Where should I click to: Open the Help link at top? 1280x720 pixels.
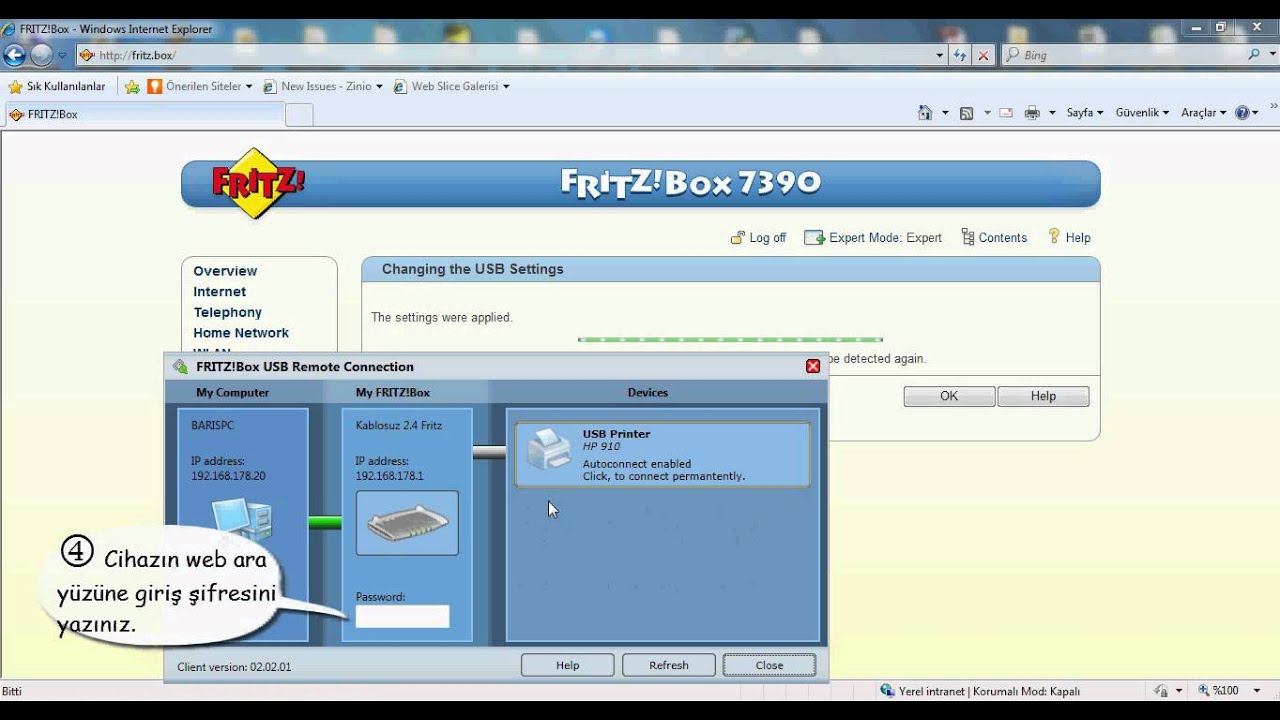(1069, 238)
